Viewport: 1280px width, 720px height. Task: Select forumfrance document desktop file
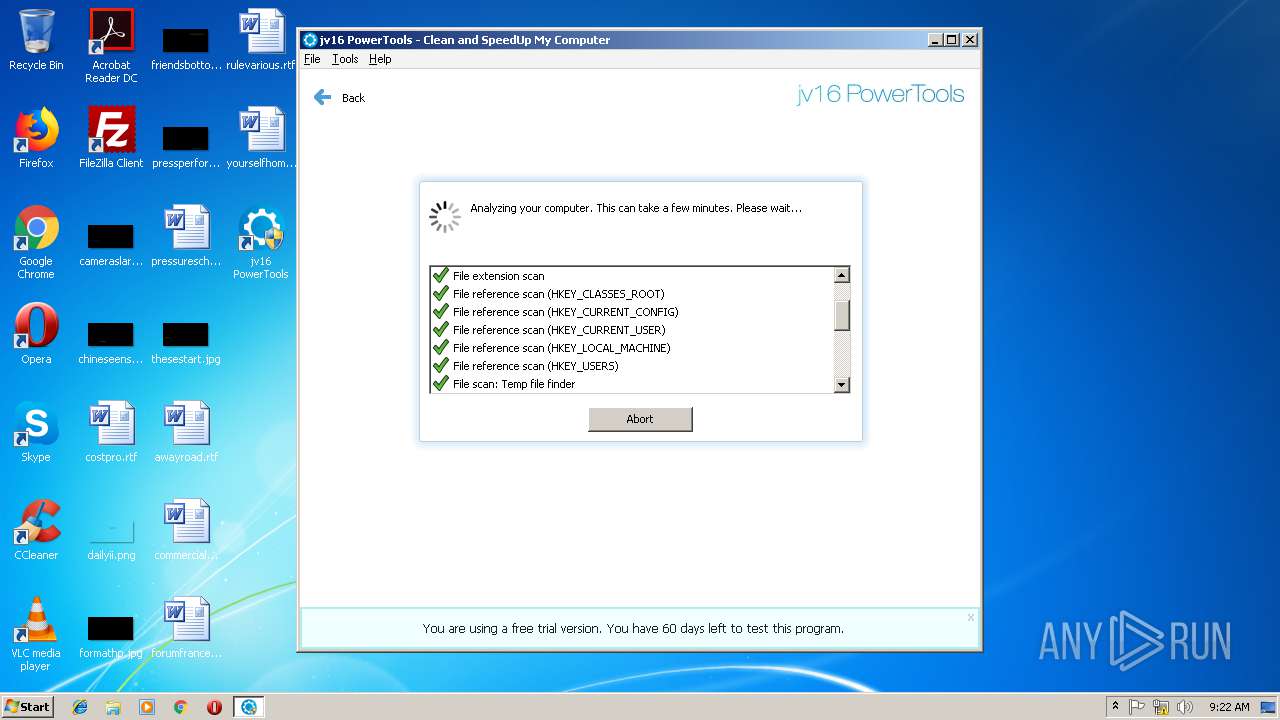186,628
